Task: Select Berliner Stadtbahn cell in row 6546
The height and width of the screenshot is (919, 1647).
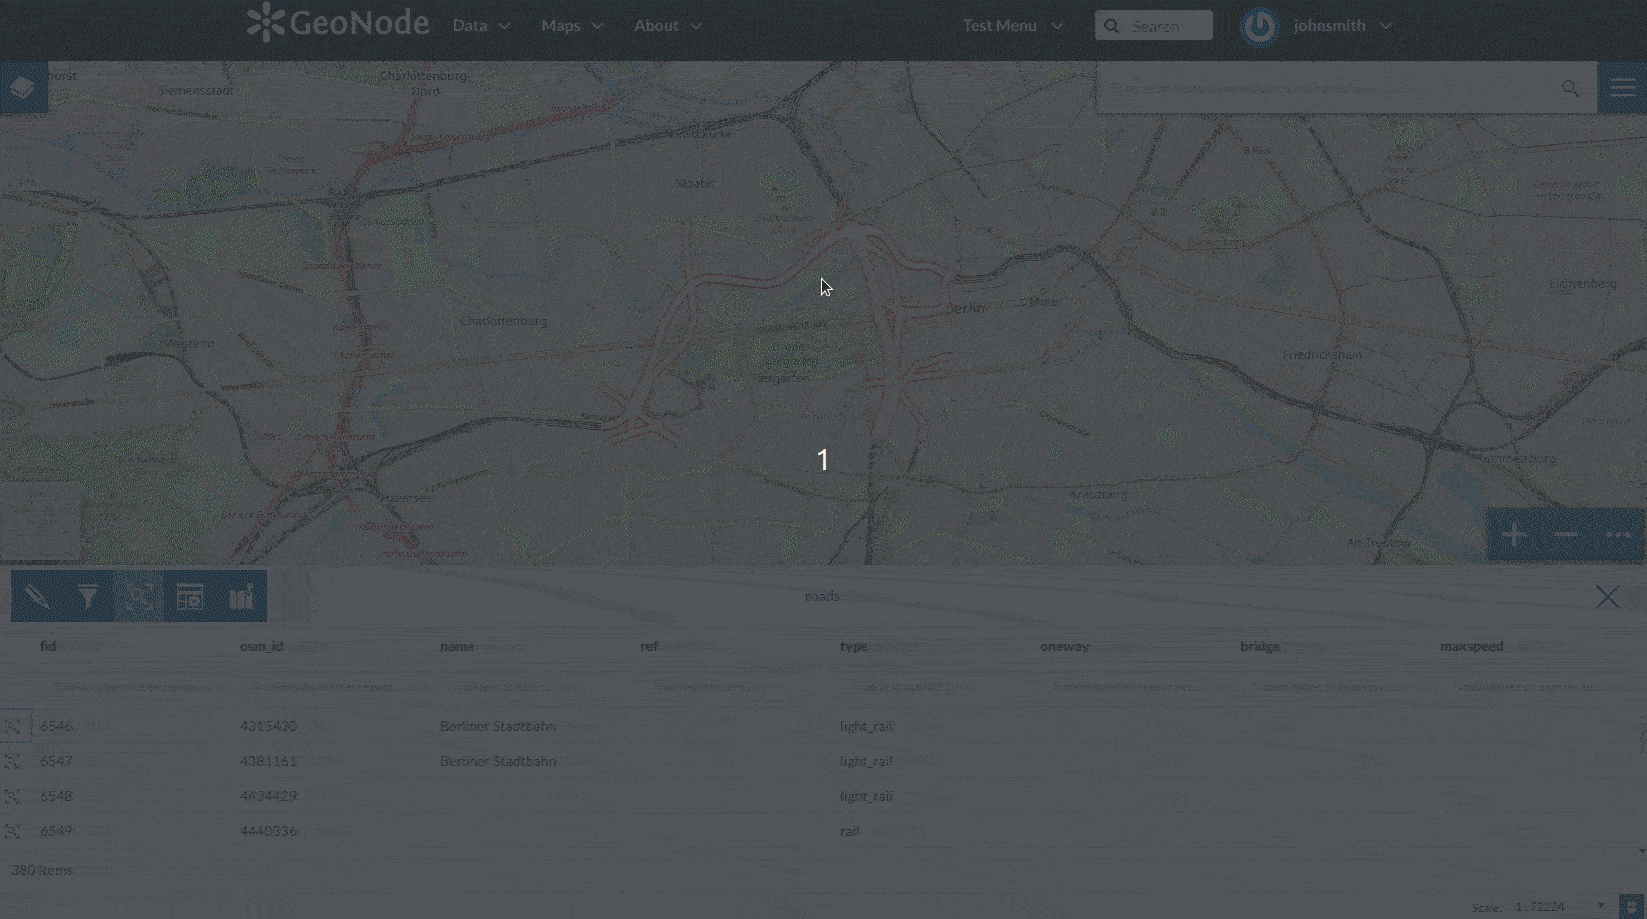Action: 498,726
